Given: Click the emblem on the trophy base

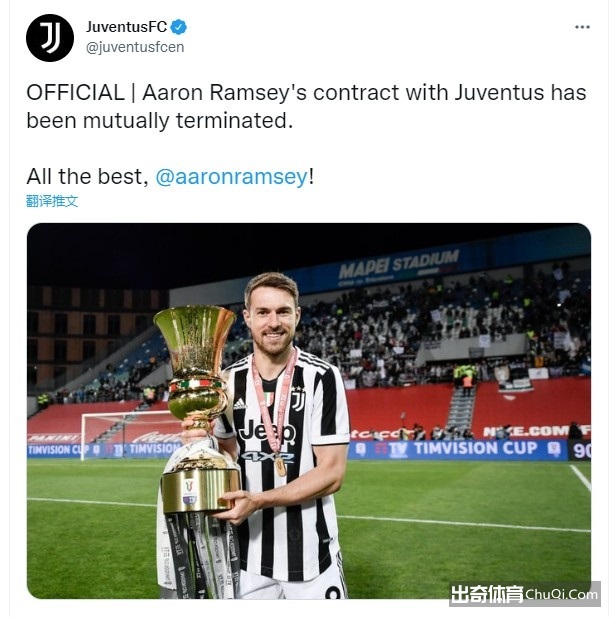Looking at the screenshot, I should [190, 492].
